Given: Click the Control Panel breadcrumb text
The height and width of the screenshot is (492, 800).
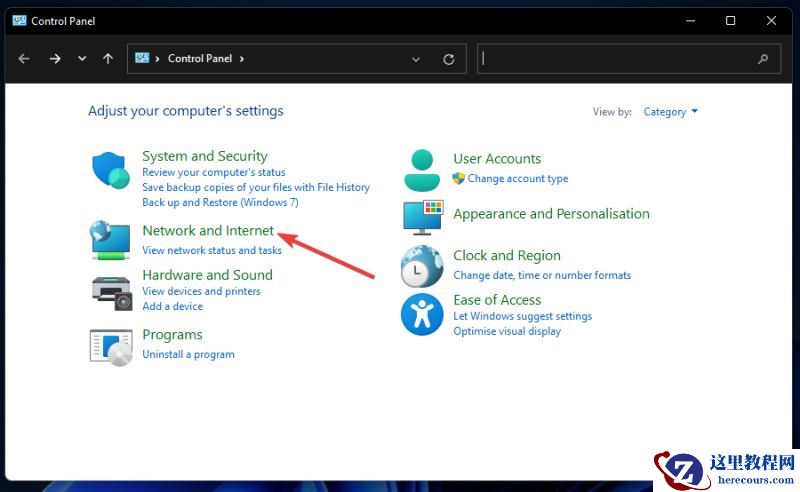Looking at the screenshot, I should [x=200, y=59].
